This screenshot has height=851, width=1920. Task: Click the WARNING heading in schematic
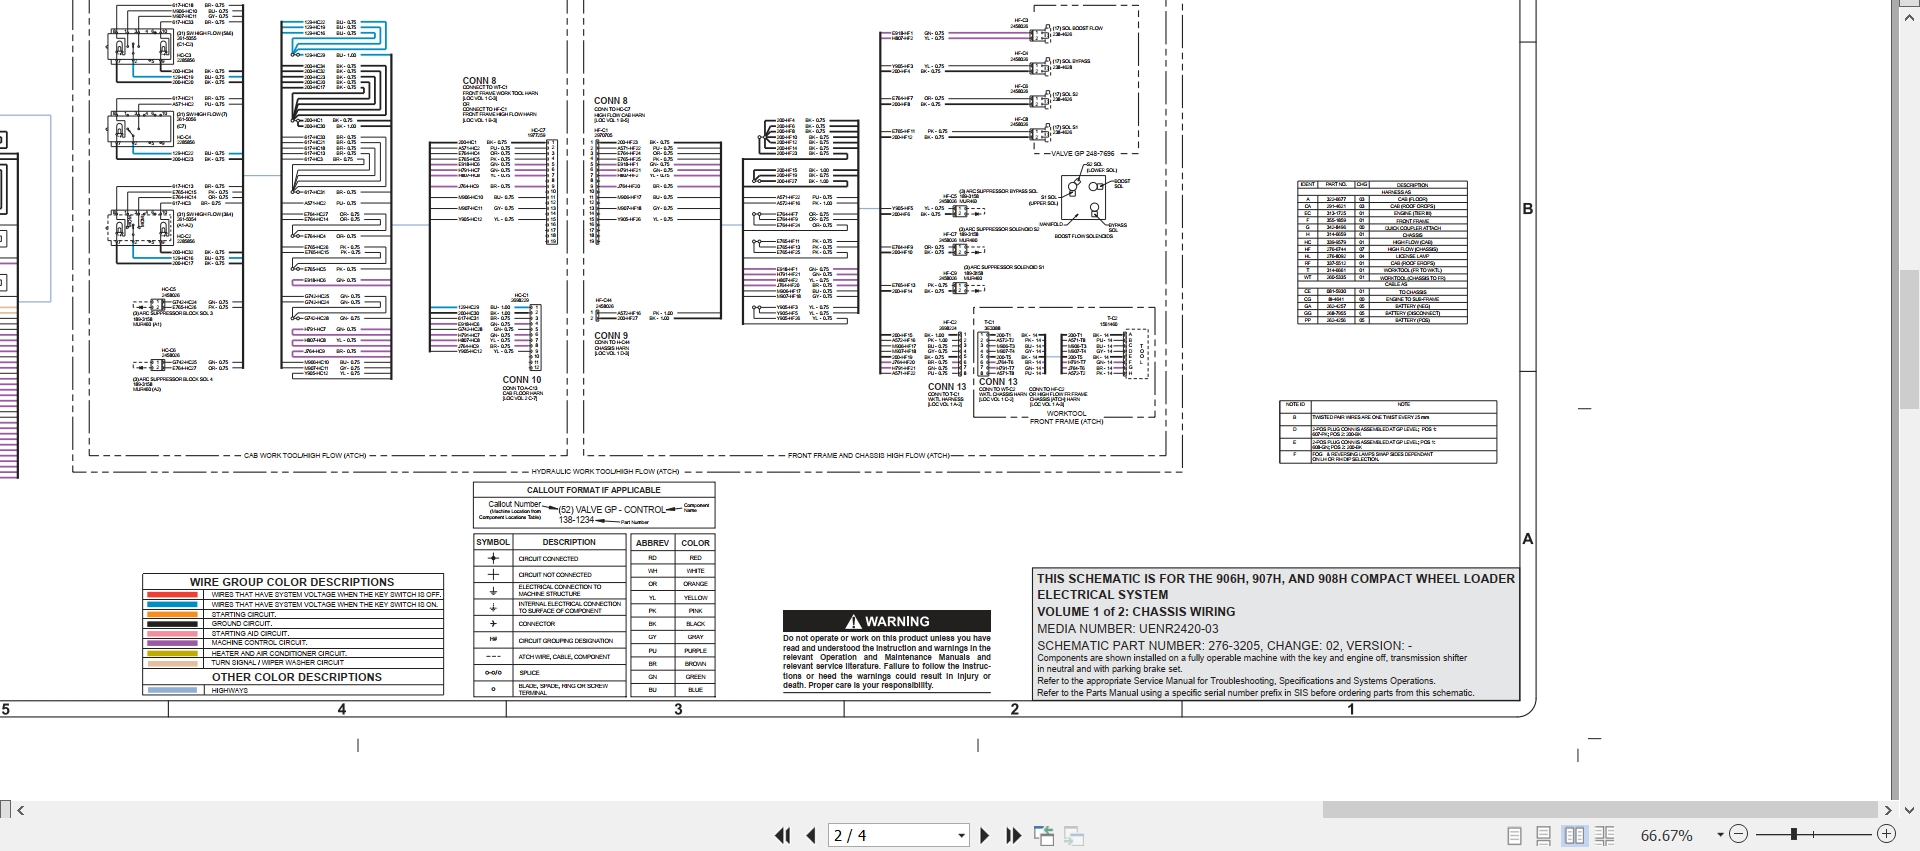pyautogui.click(x=887, y=621)
